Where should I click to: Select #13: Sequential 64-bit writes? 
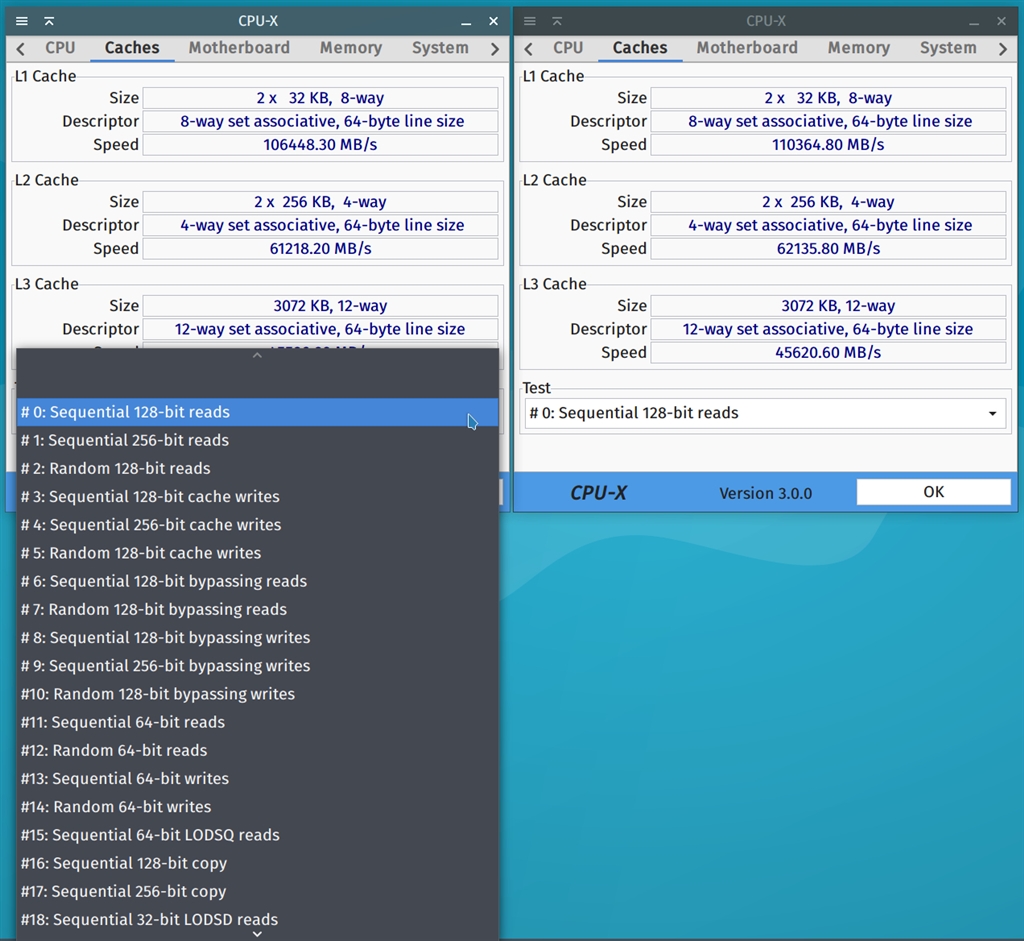[x=257, y=778]
